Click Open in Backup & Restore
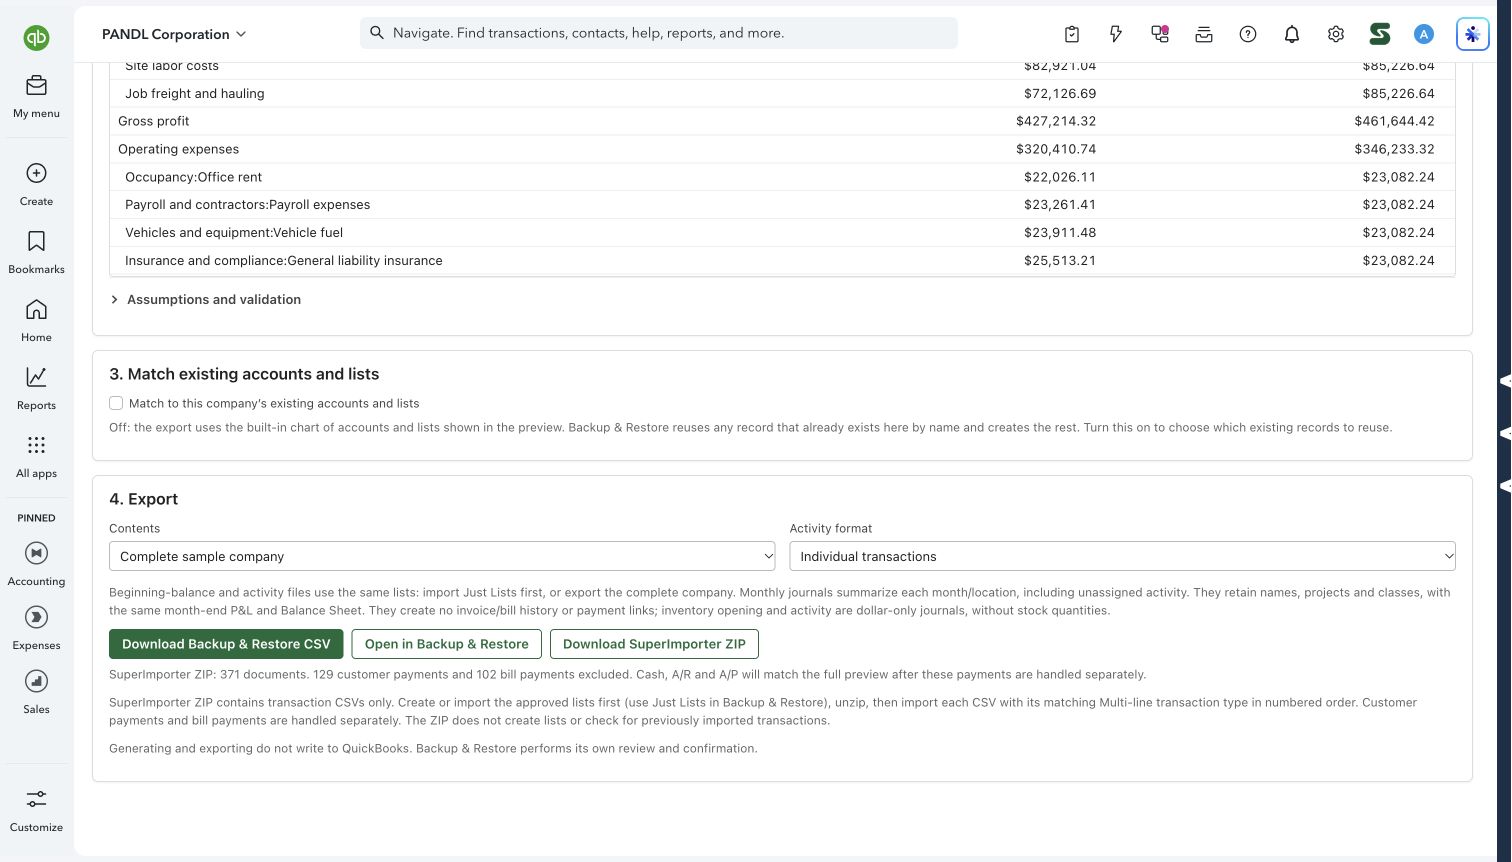Screen dimensions: 1512x862 (446, 644)
